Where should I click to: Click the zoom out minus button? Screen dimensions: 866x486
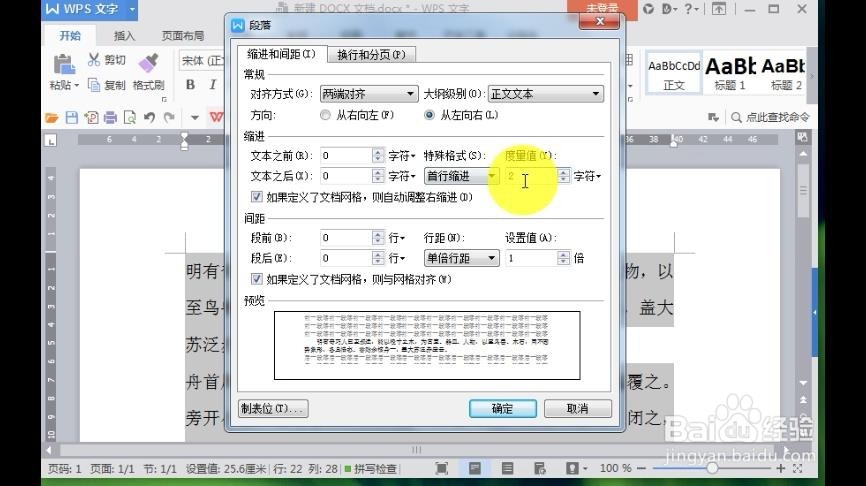click(x=641, y=468)
